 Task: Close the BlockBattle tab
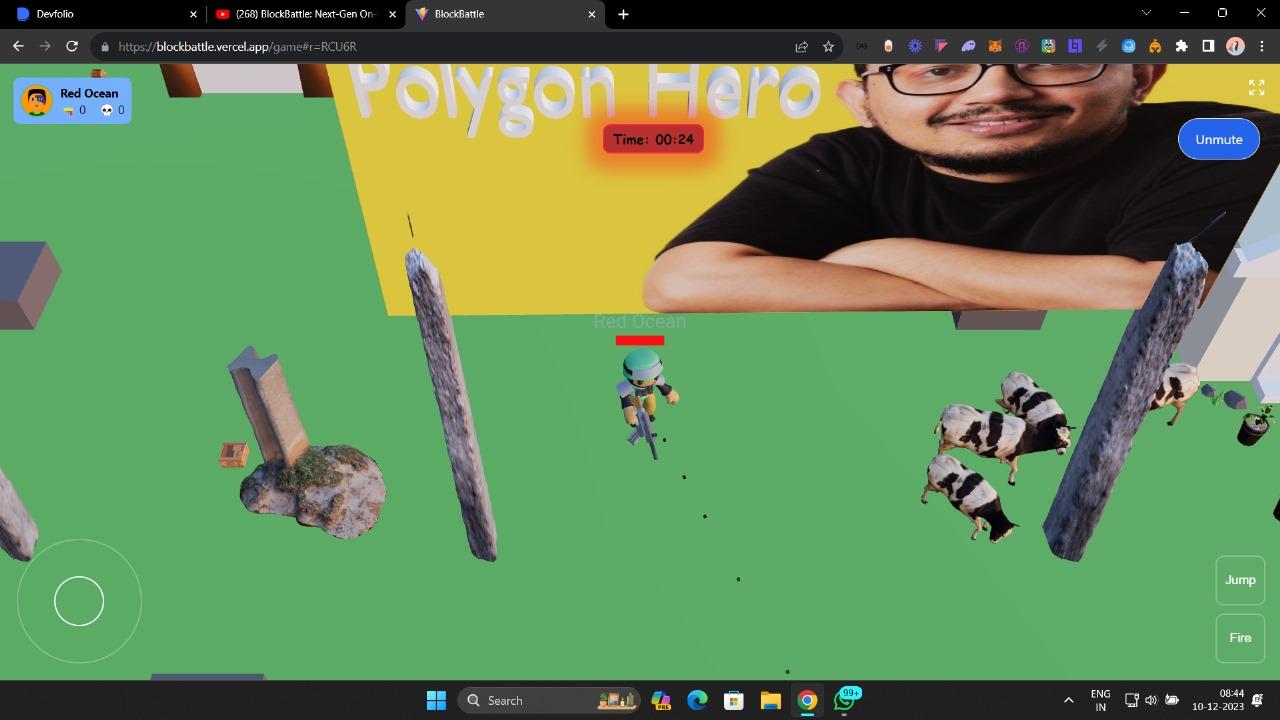tap(592, 14)
